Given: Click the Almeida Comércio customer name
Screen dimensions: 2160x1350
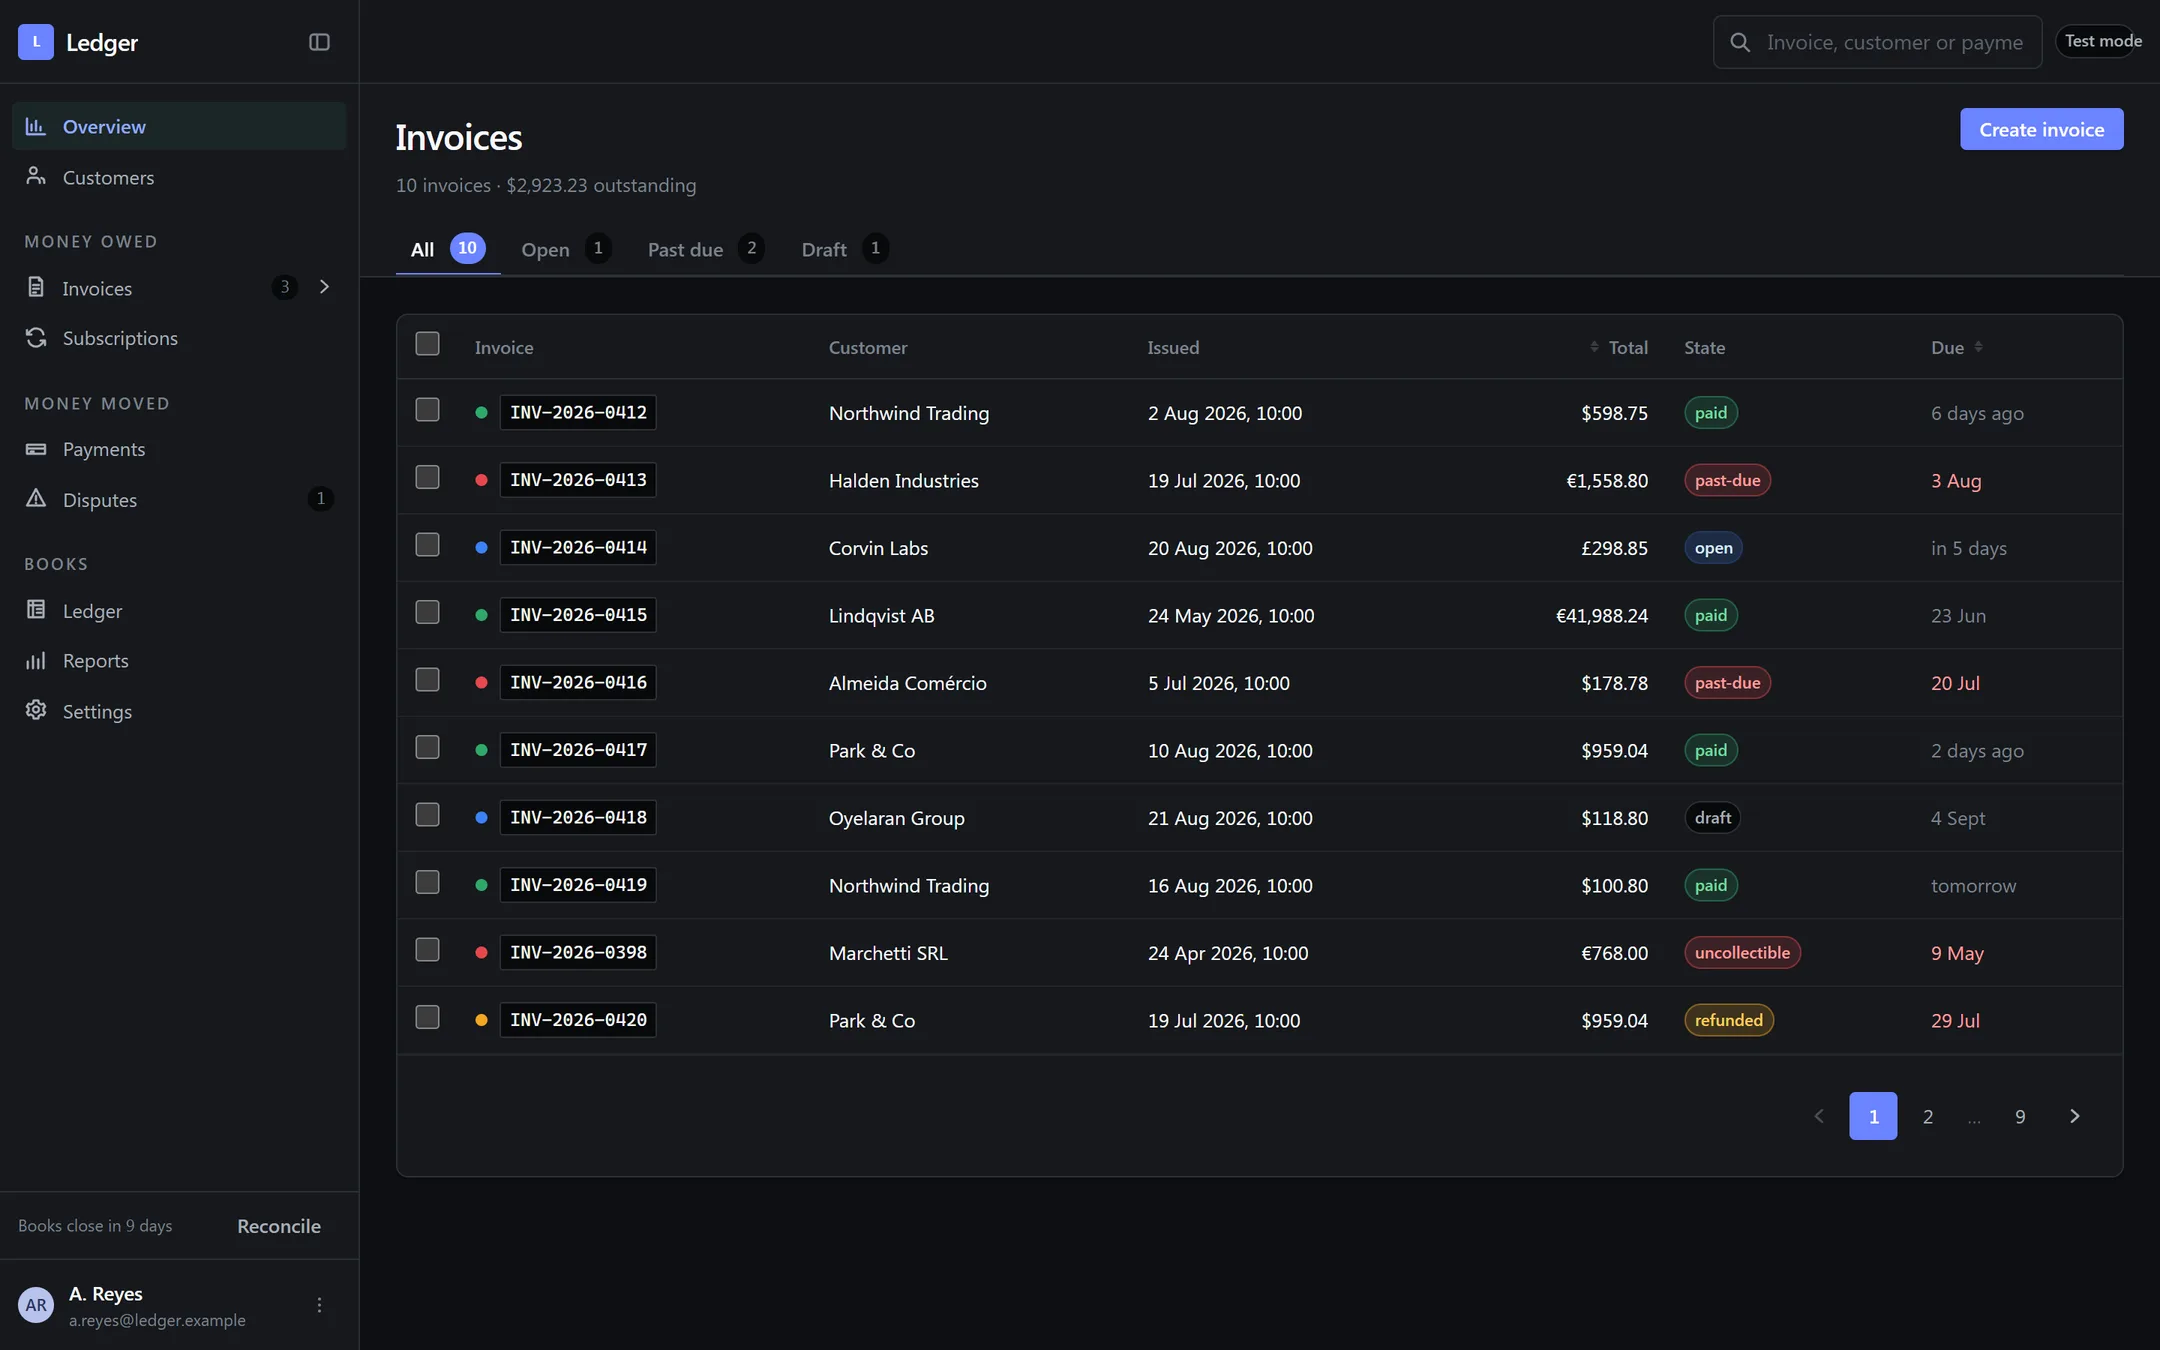Looking at the screenshot, I should coord(907,683).
